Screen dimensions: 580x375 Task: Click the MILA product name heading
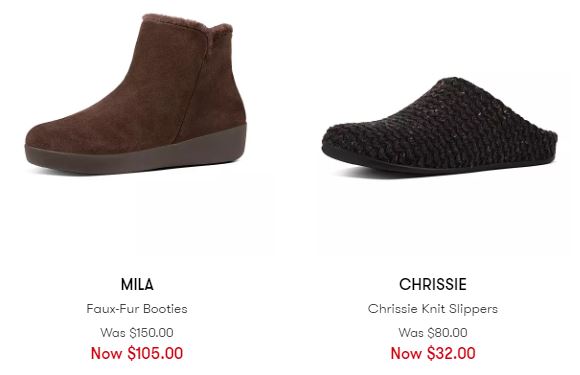point(137,284)
